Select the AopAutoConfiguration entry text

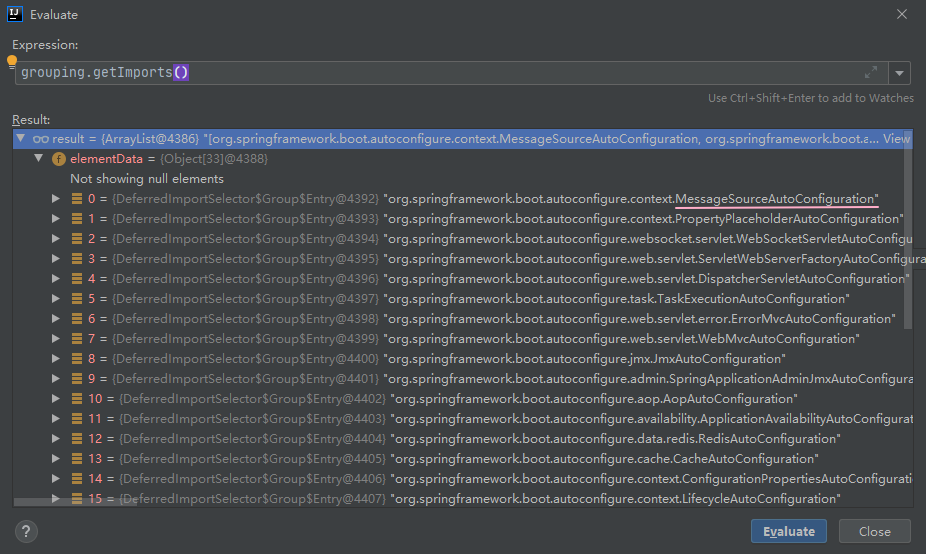pos(594,399)
